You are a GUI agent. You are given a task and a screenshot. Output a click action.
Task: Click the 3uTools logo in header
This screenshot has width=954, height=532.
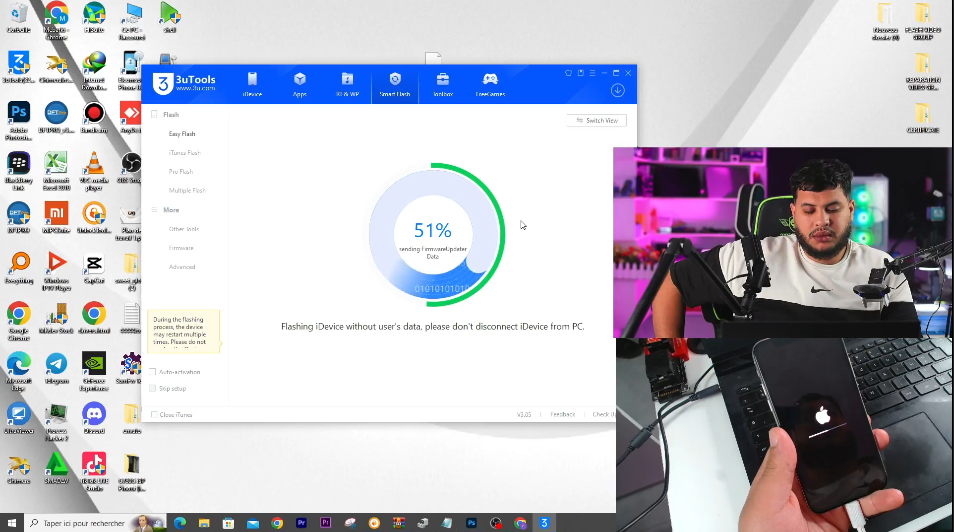[184, 83]
